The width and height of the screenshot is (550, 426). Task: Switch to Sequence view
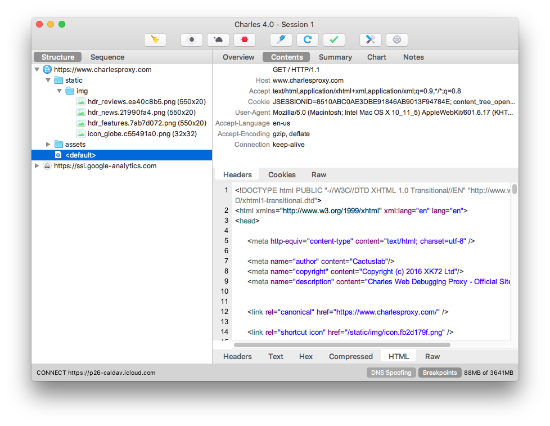click(107, 57)
